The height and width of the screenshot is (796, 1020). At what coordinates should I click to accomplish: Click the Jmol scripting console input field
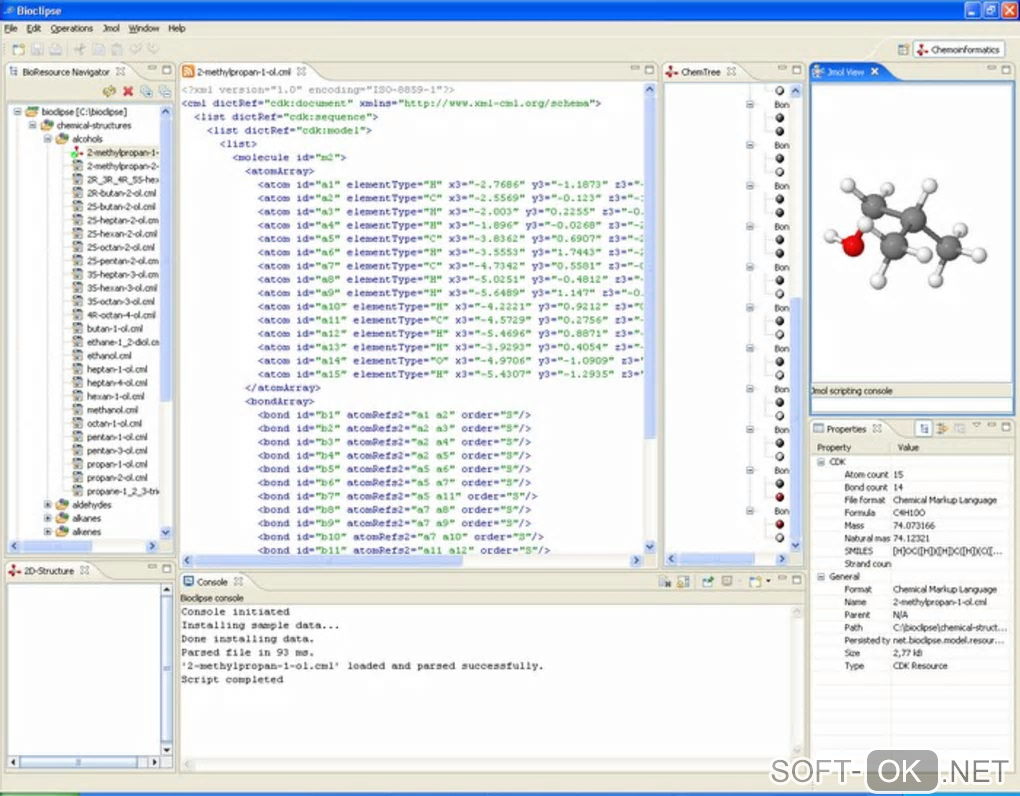point(910,406)
